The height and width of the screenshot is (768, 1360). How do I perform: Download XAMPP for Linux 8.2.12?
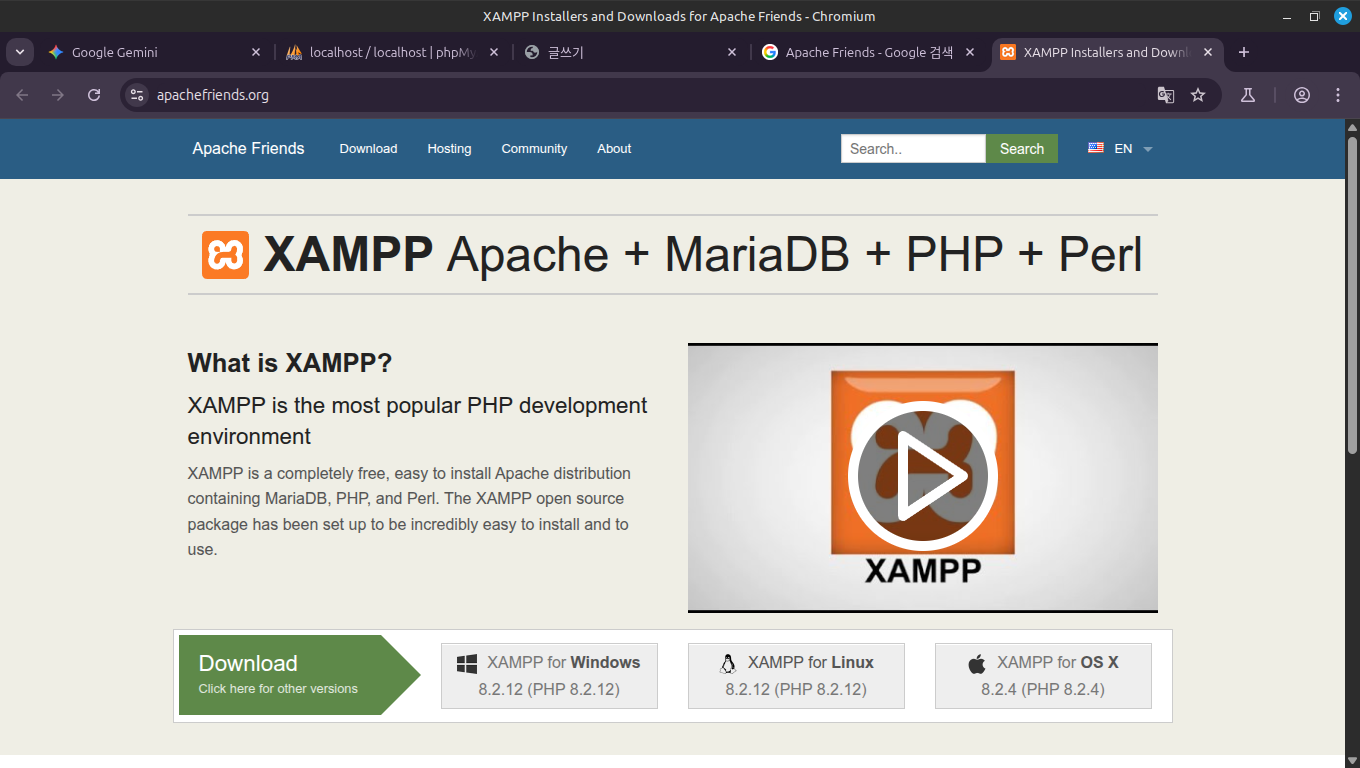[796, 676]
